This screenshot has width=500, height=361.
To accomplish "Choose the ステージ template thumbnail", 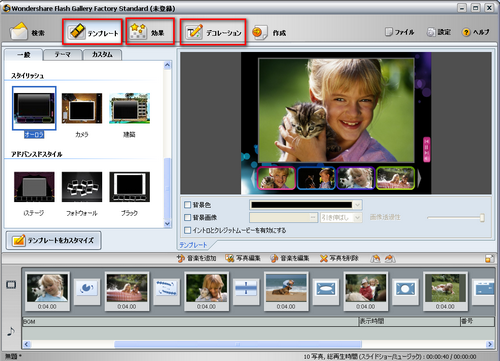I will point(34,187).
